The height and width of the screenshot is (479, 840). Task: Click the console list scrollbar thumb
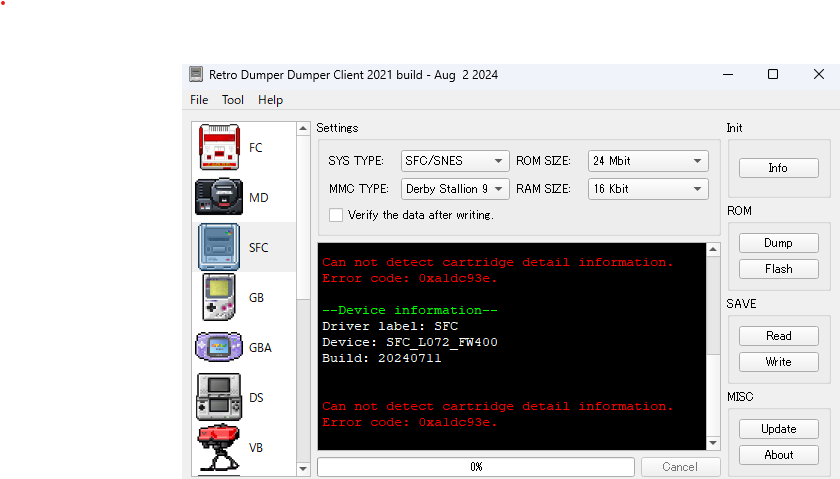tap(303, 218)
